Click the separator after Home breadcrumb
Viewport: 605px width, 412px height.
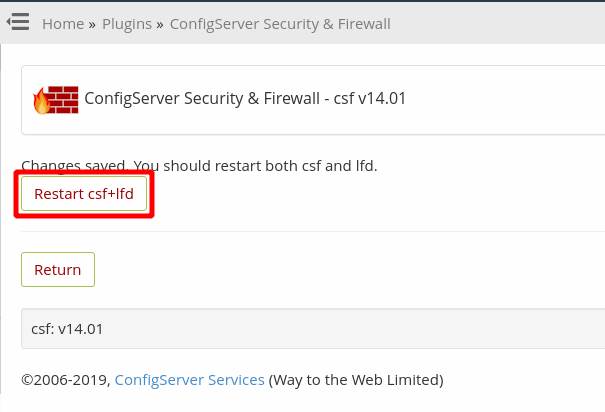91,23
